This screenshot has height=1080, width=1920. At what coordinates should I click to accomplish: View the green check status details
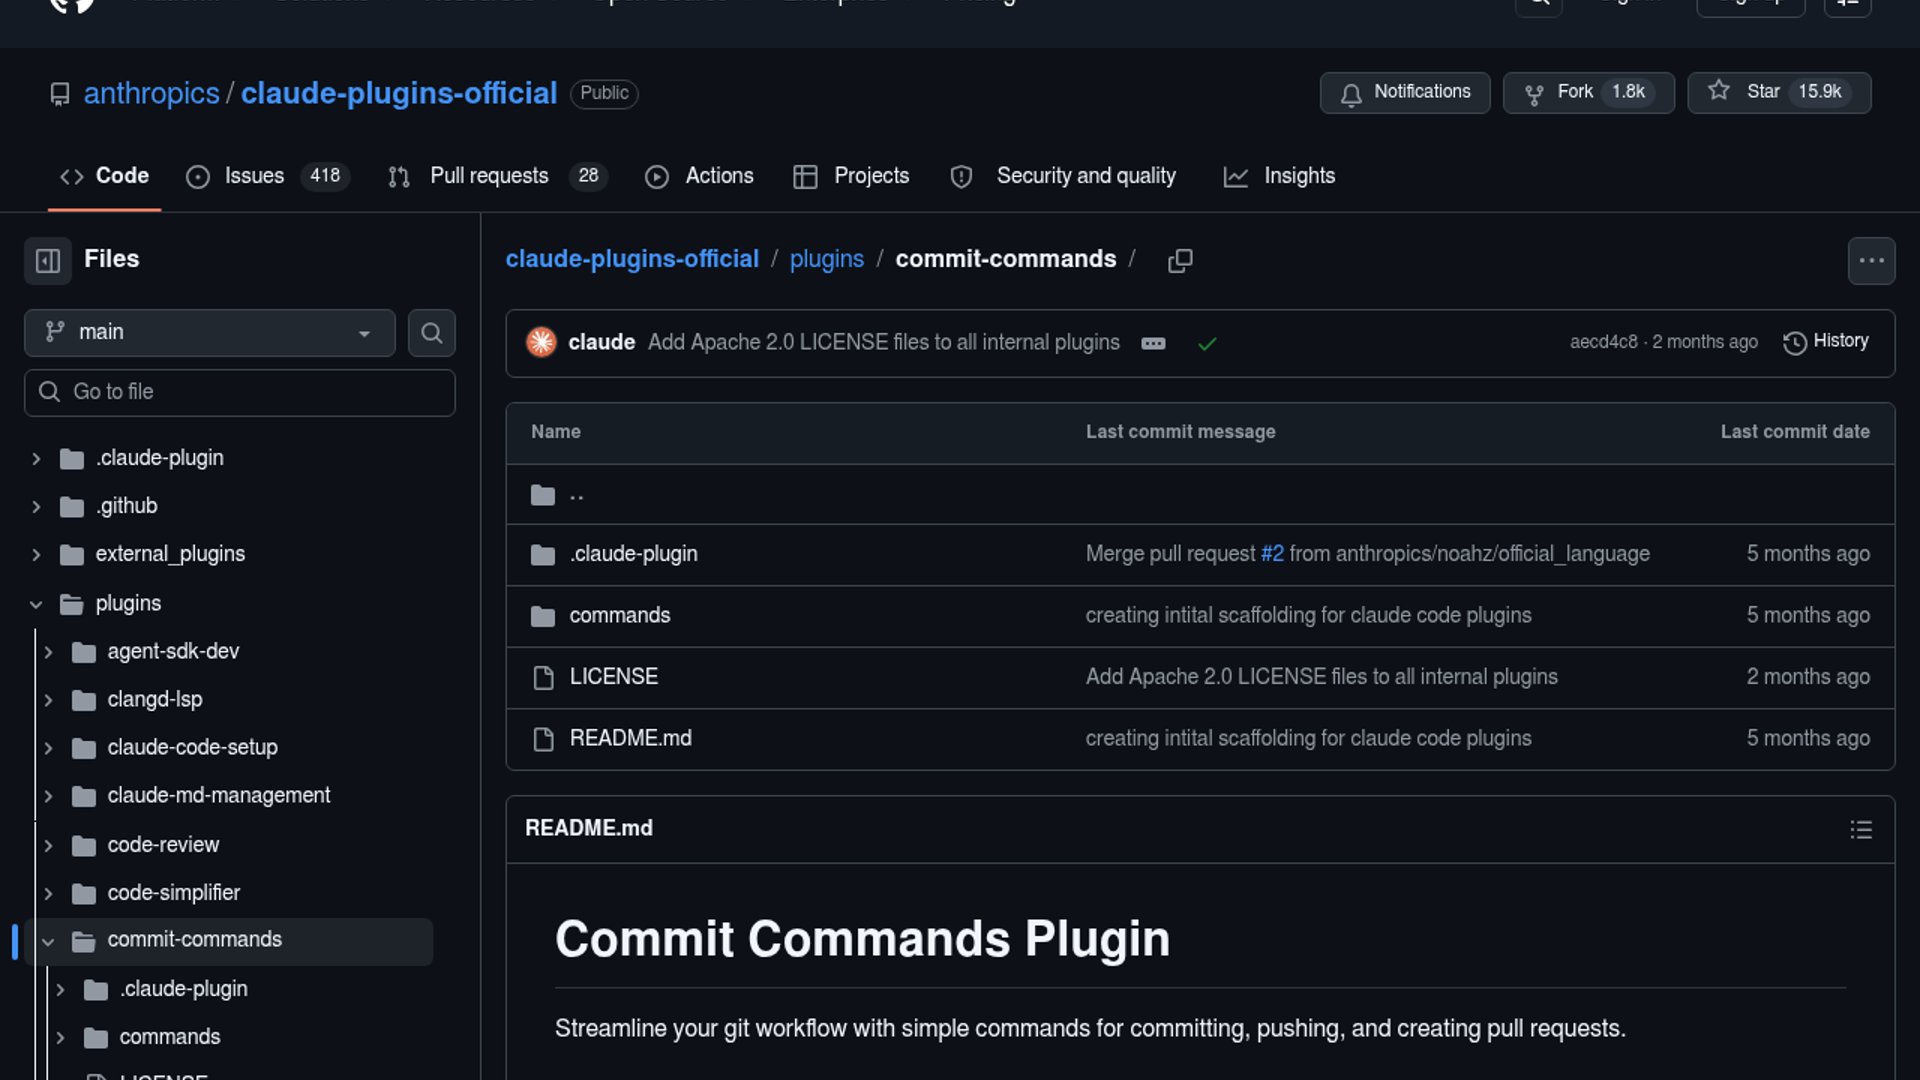coord(1207,343)
